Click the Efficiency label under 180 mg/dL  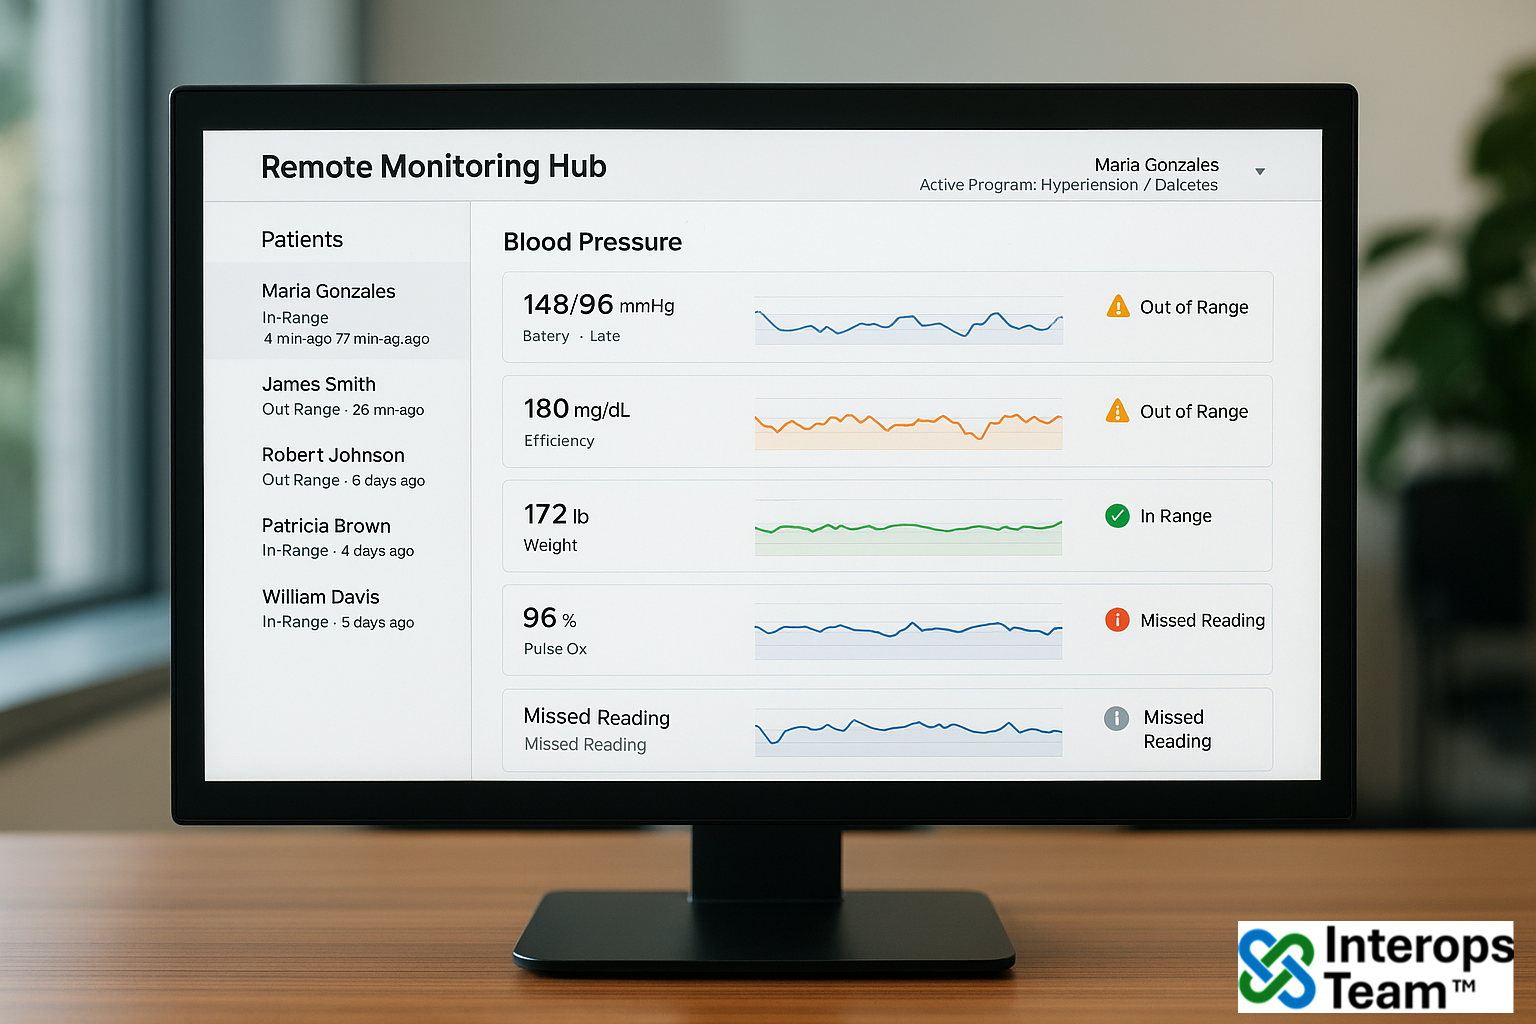pos(559,441)
